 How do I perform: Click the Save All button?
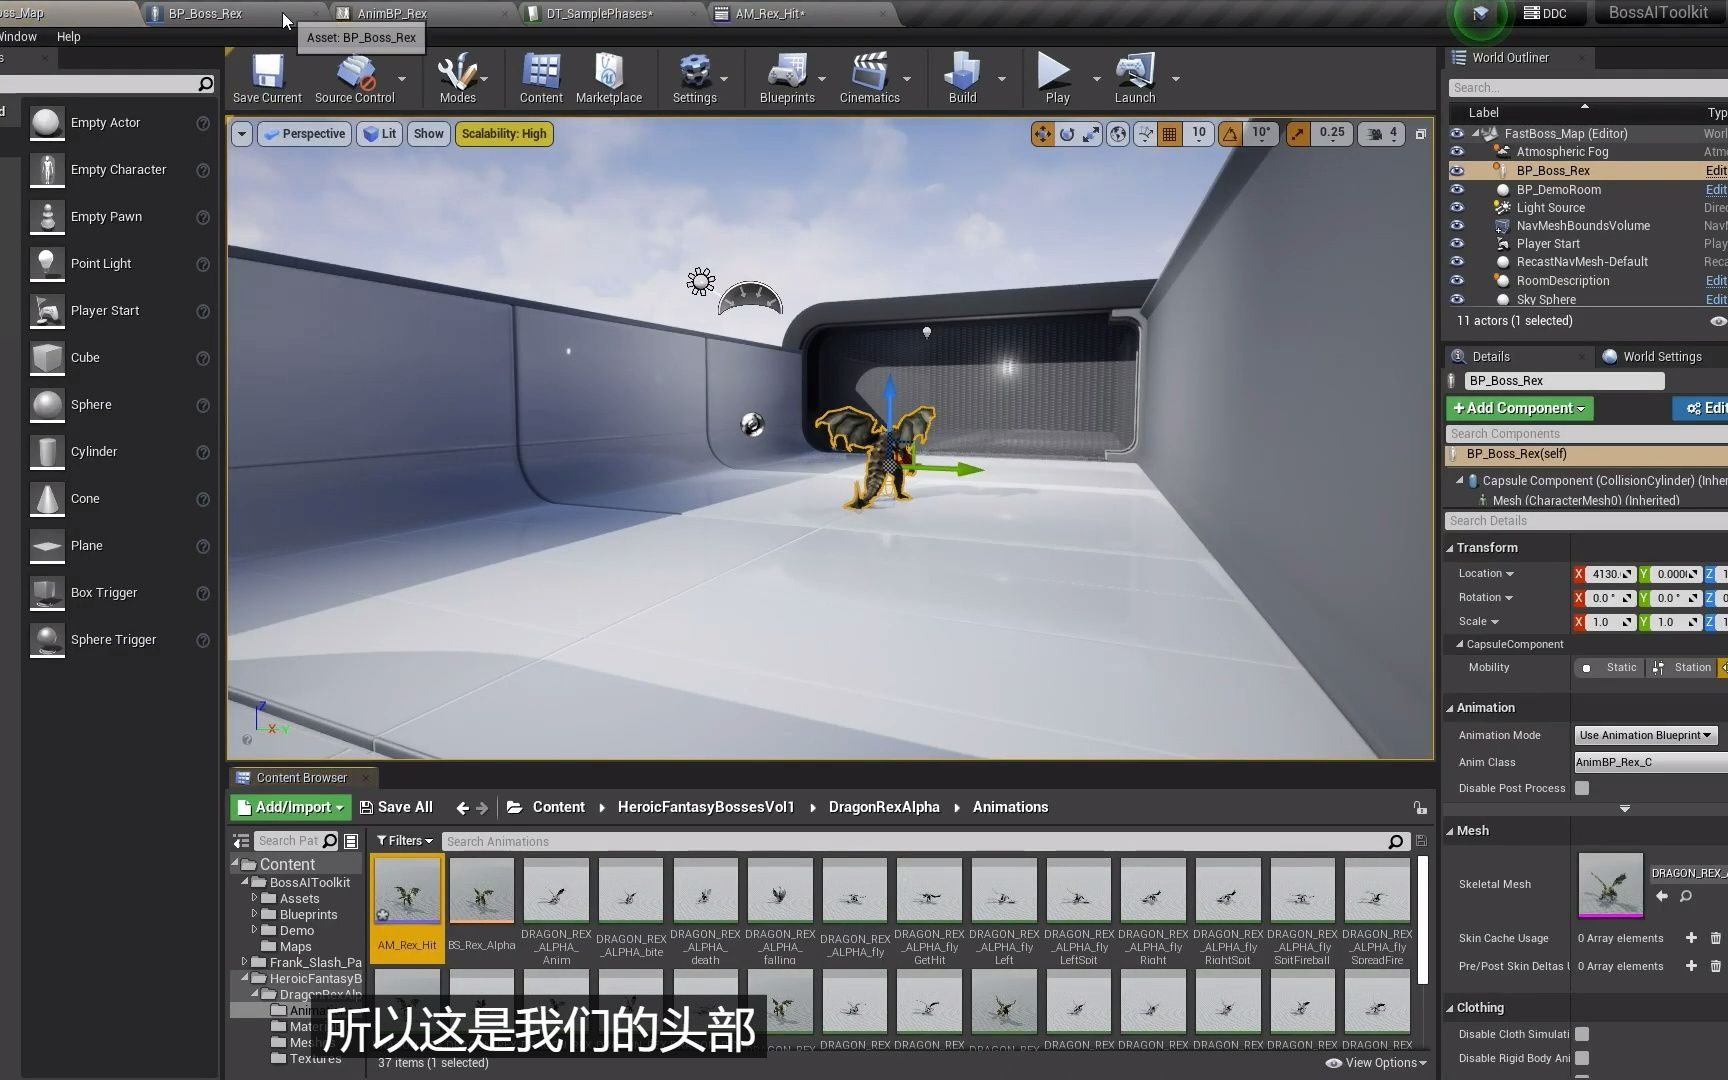coord(396,807)
